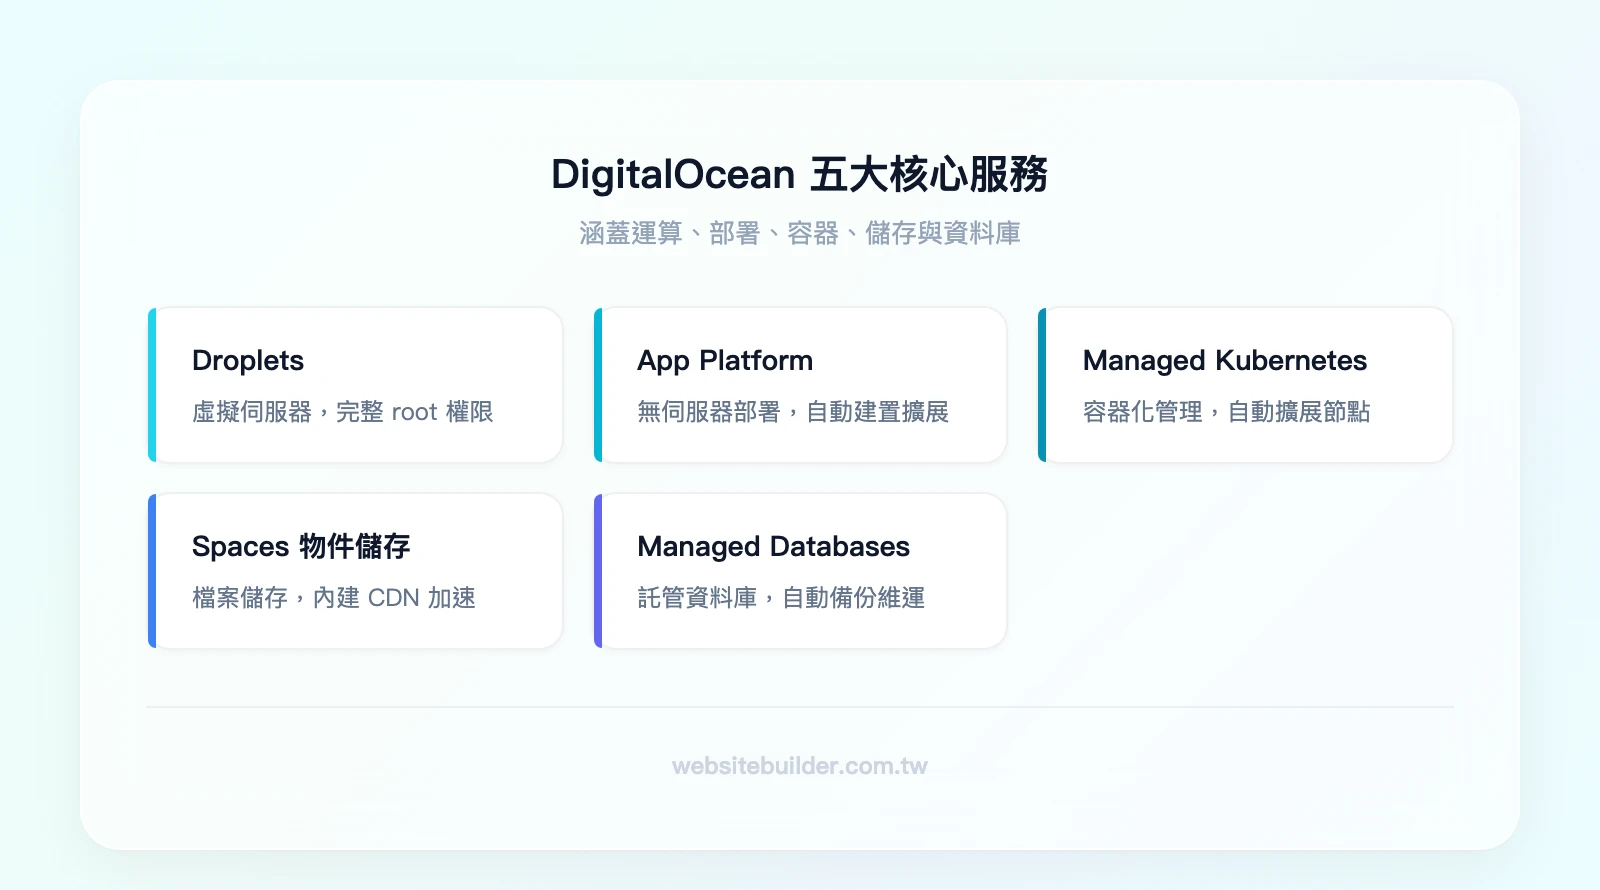Image resolution: width=1600 pixels, height=890 pixels.
Task: Click the text '虛擬伺服器，完整 root 權限'
Action: (343, 412)
